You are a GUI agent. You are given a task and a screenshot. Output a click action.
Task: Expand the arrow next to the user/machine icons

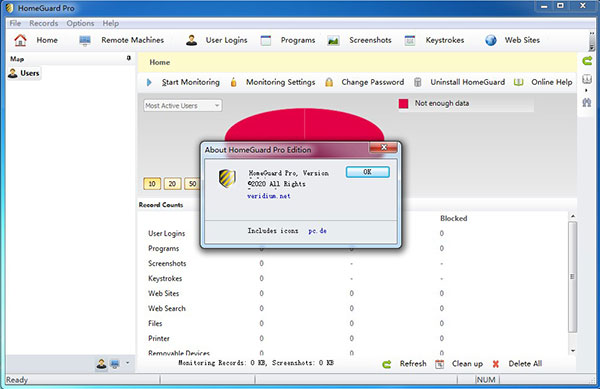(x=127, y=363)
